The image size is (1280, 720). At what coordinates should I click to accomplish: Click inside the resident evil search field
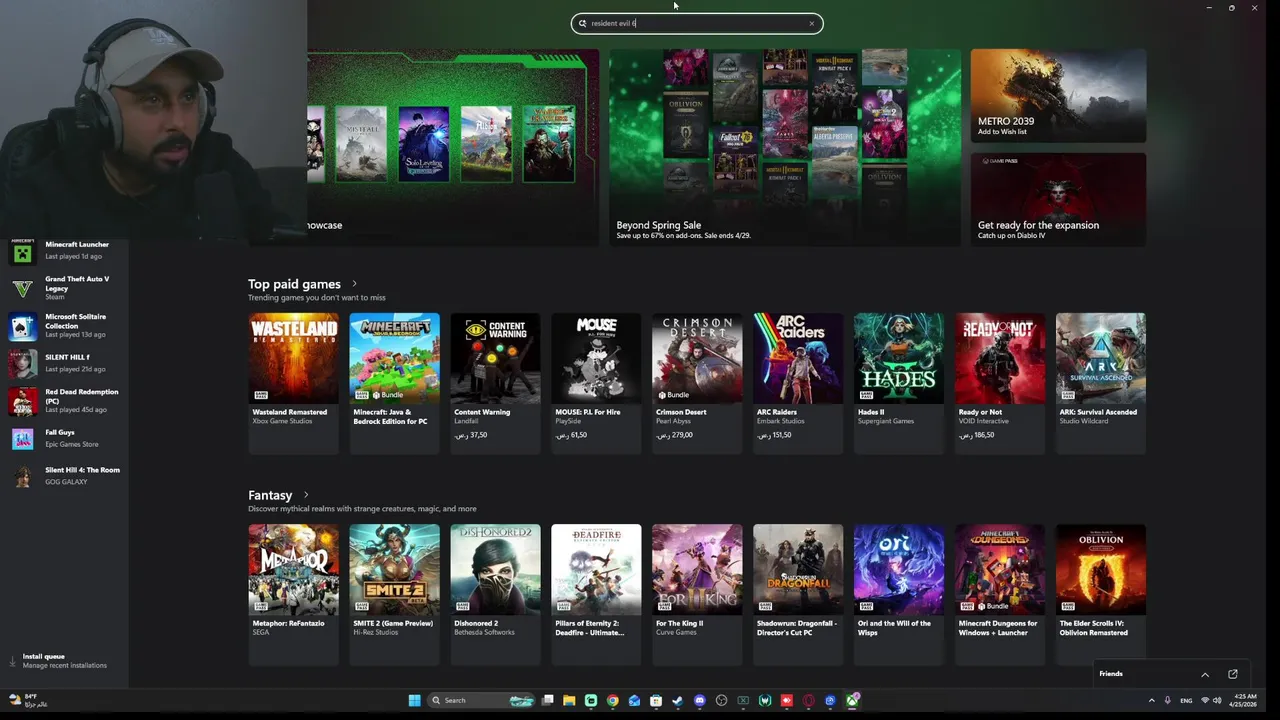click(x=697, y=23)
